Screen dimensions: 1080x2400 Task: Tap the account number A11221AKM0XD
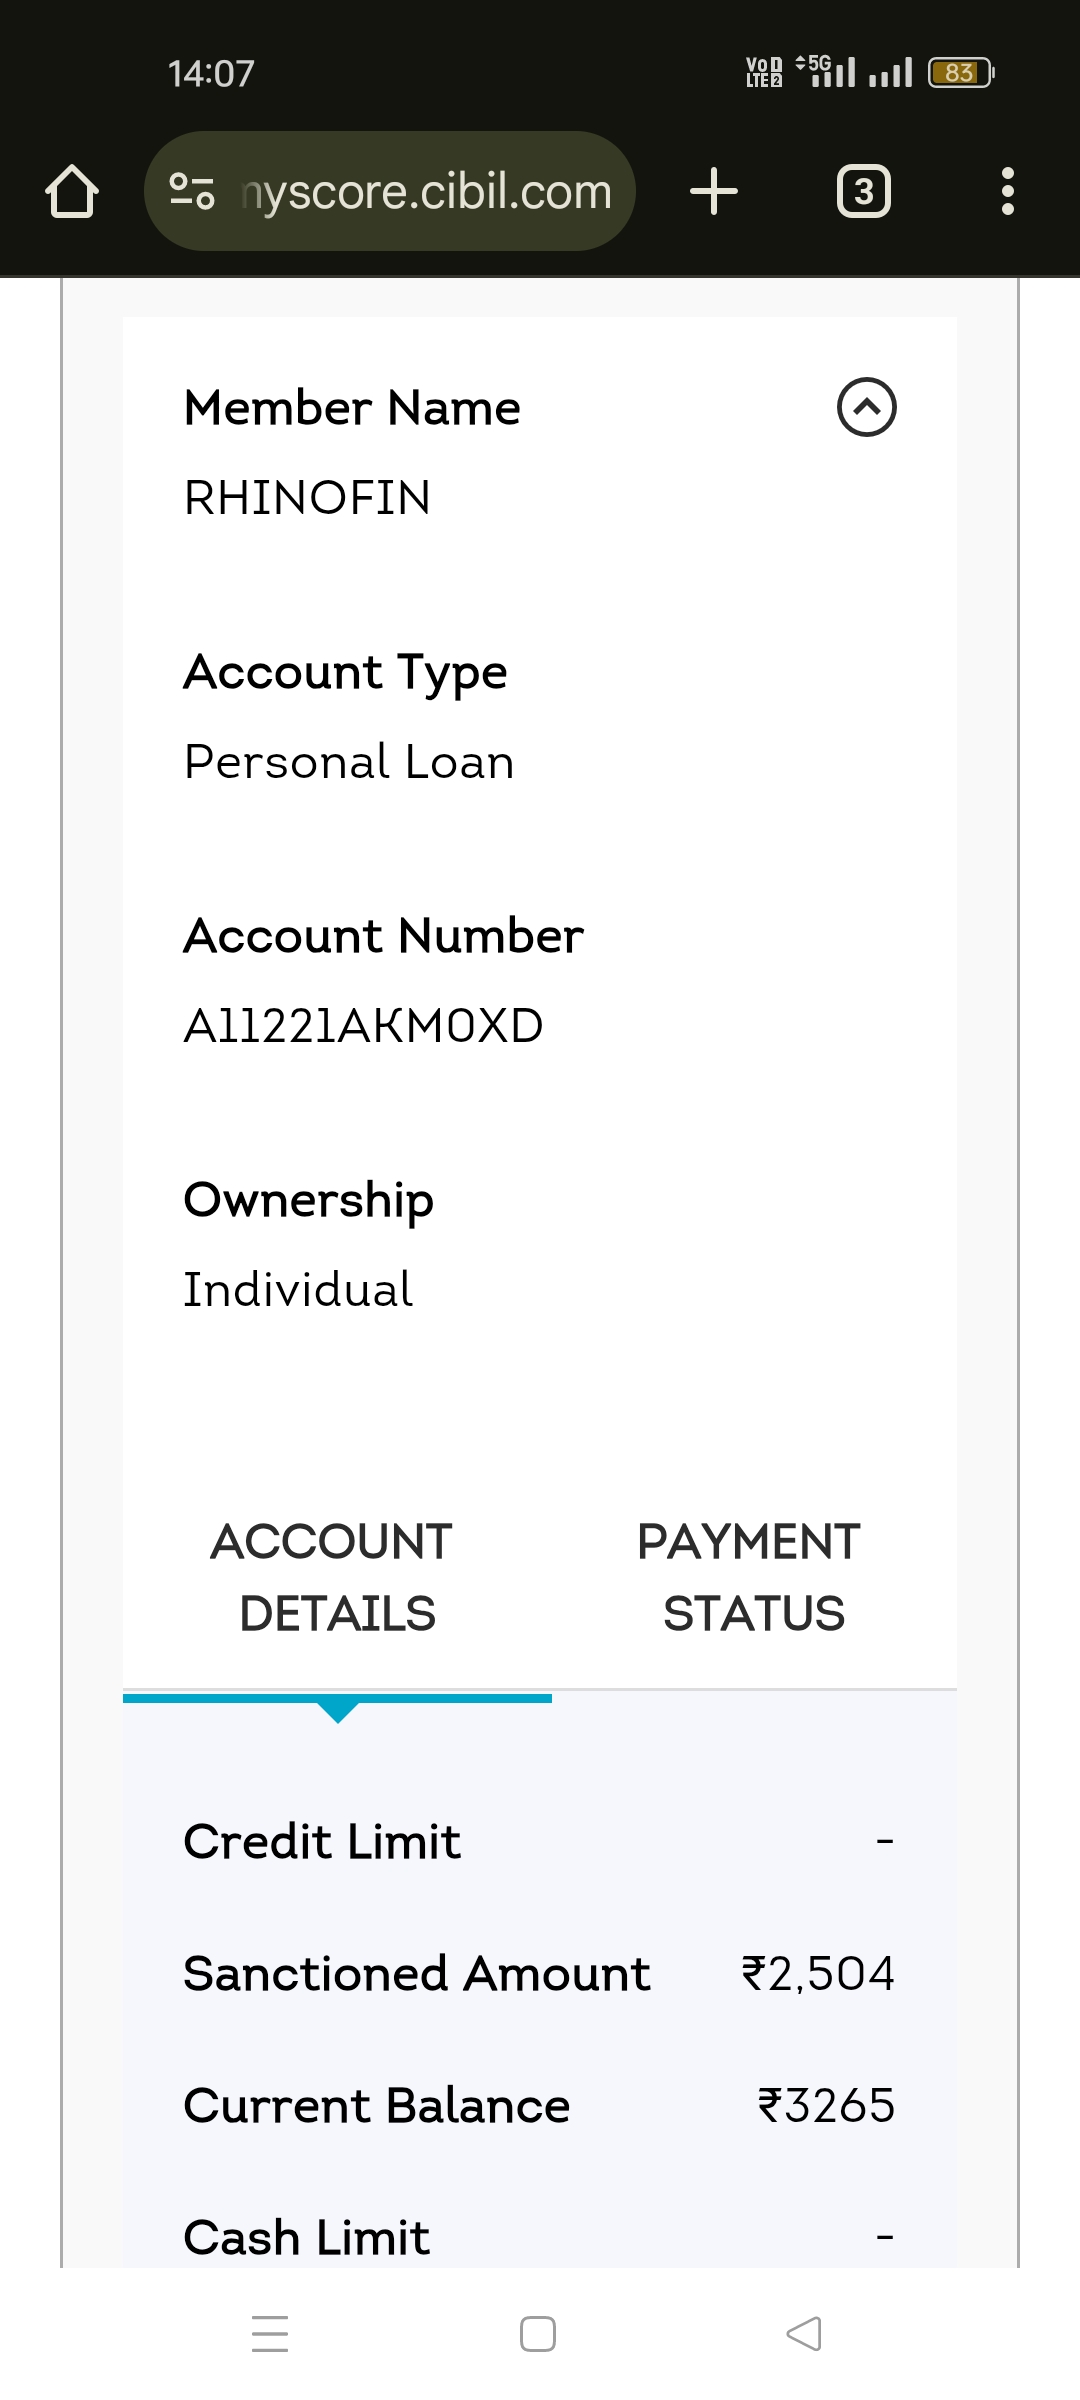(364, 1026)
